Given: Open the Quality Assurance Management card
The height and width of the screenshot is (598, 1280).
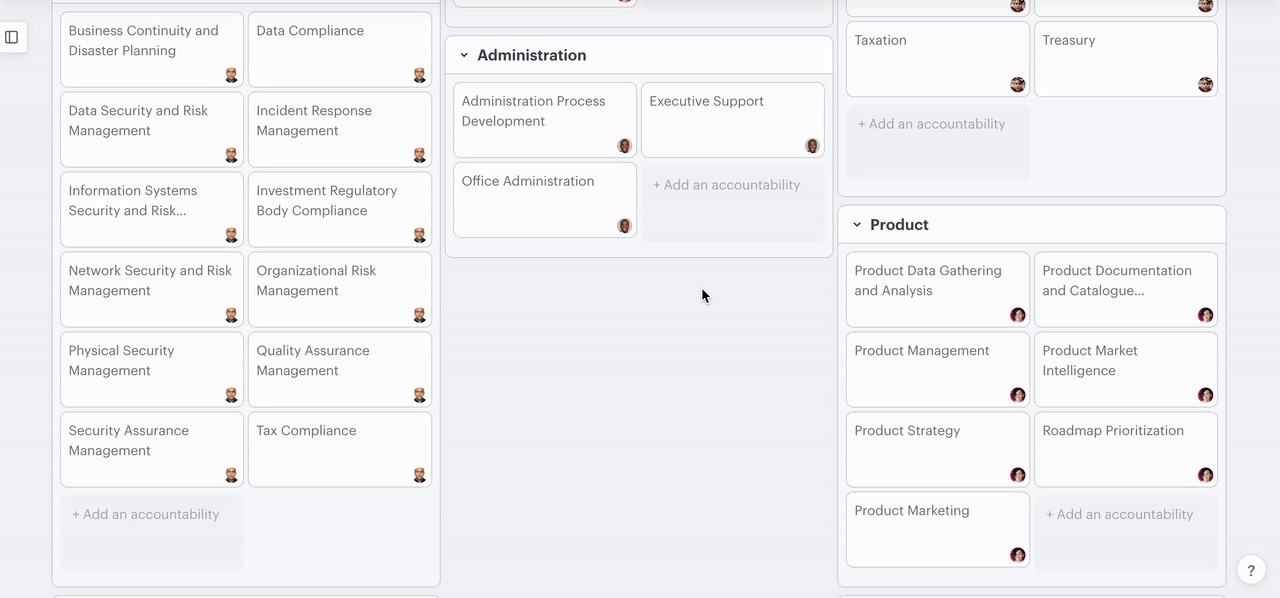Looking at the screenshot, I should pos(339,369).
